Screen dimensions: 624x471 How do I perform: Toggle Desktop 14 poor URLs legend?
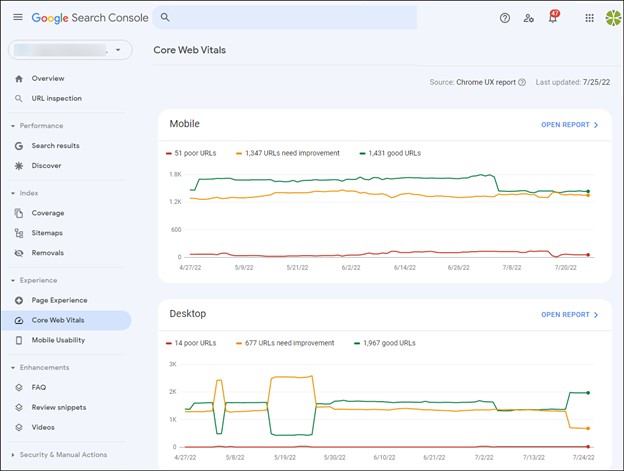coord(191,343)
